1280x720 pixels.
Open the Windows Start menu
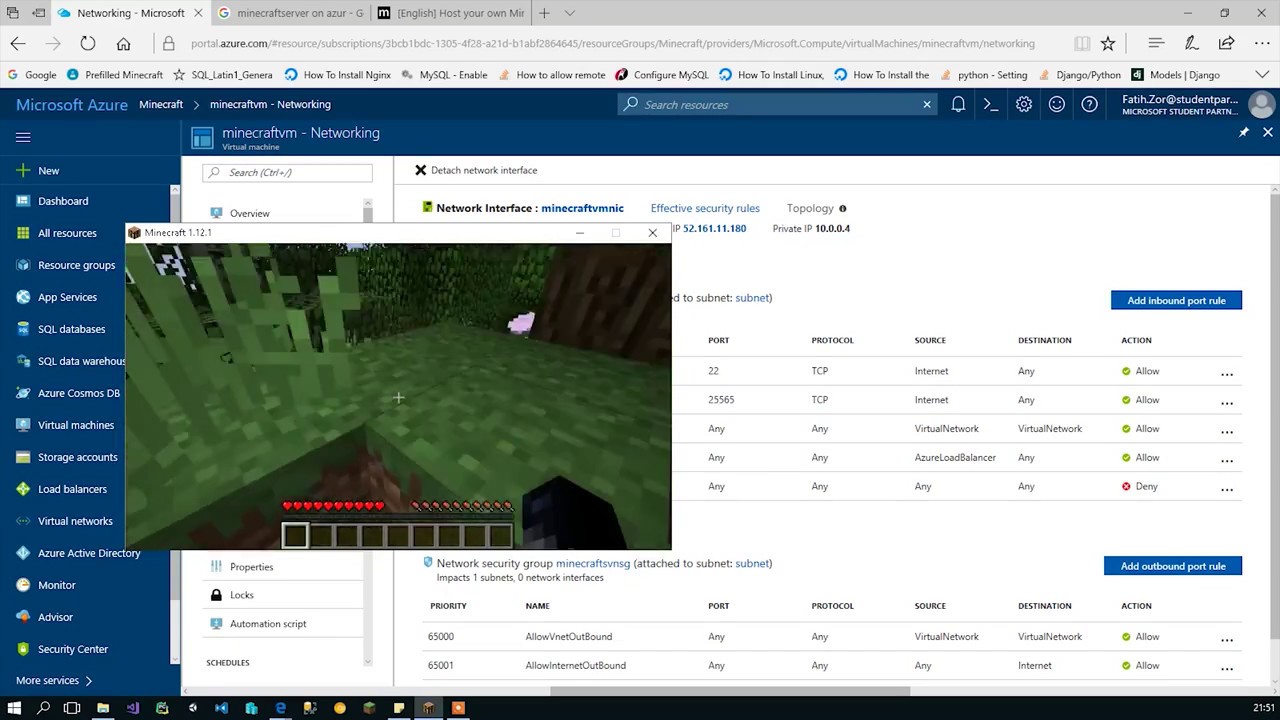tap(14, 708)
